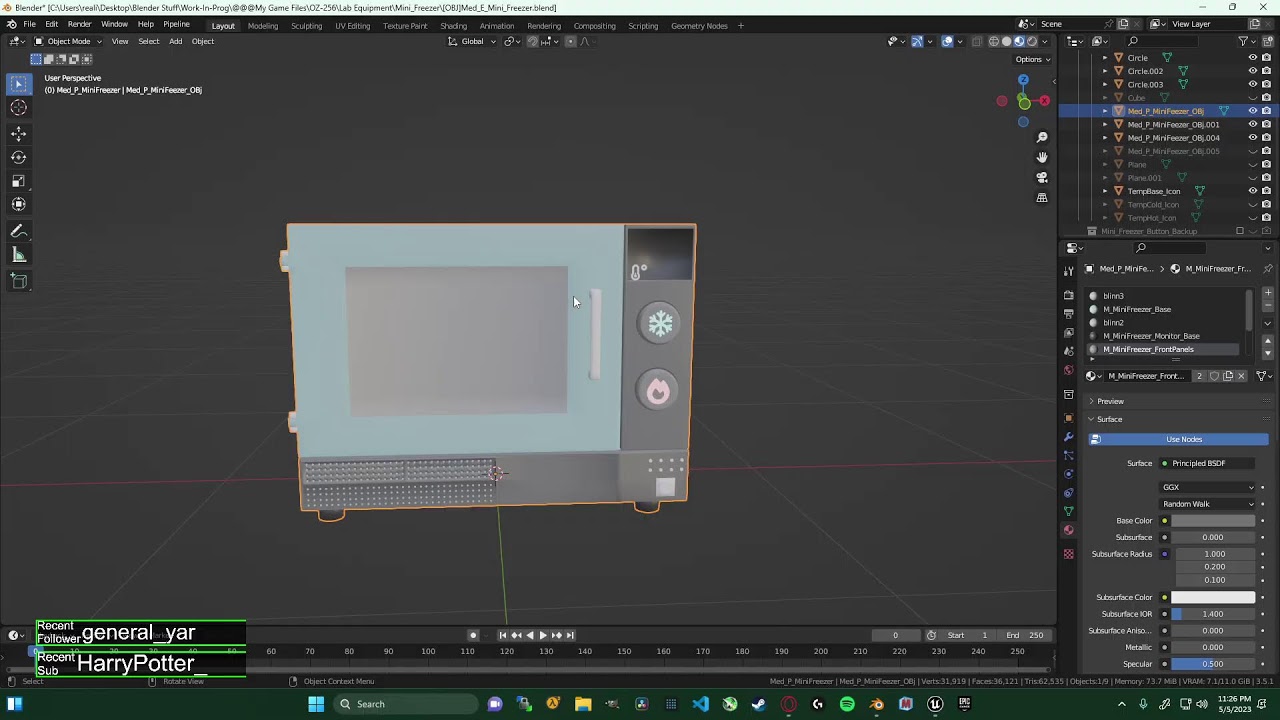Screen dimensions: 1280x720
Task: Open Global transform orientation dropdown
Action: pyautogui.click(x=472, y=41)
